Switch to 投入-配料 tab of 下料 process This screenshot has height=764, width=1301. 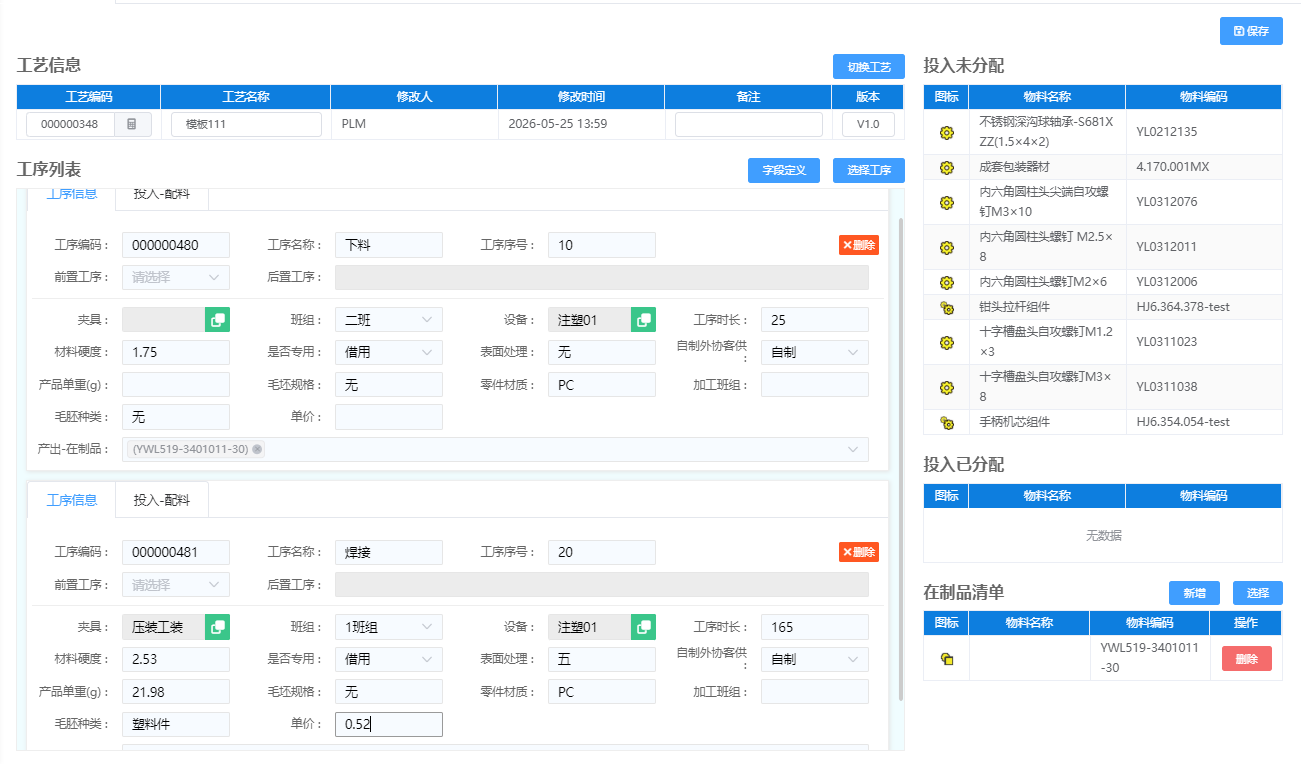click(x=162, y=195)
